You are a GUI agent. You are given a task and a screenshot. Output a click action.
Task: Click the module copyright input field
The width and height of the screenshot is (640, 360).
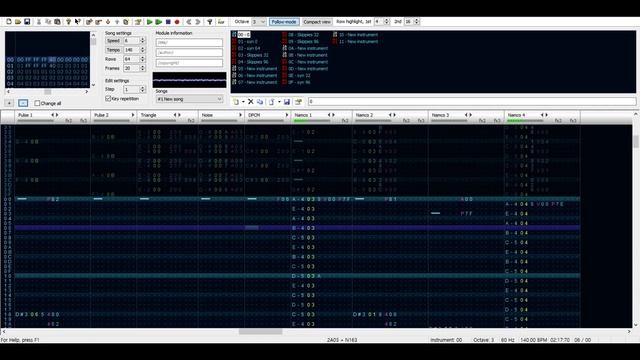(x=189, y=63)
